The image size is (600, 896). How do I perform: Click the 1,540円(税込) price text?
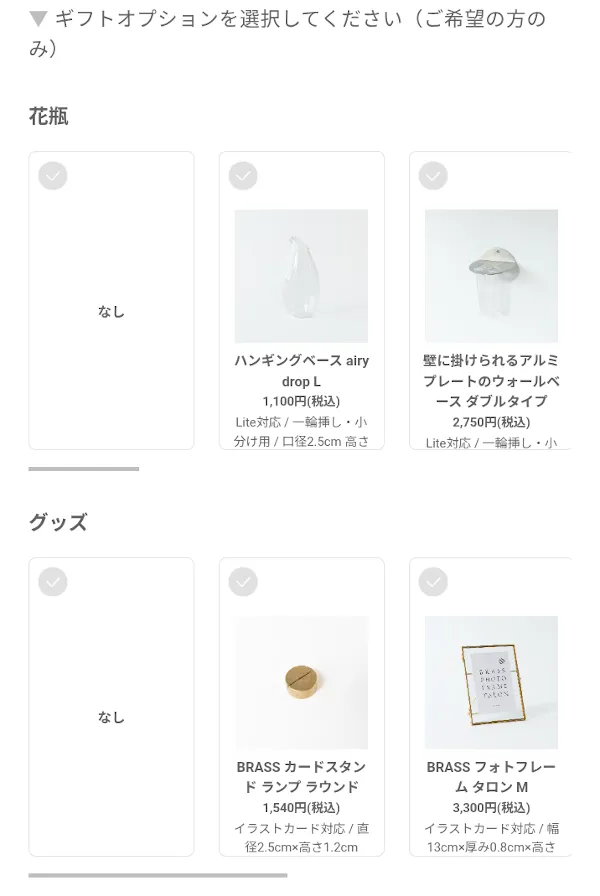[x=301, y=808]
